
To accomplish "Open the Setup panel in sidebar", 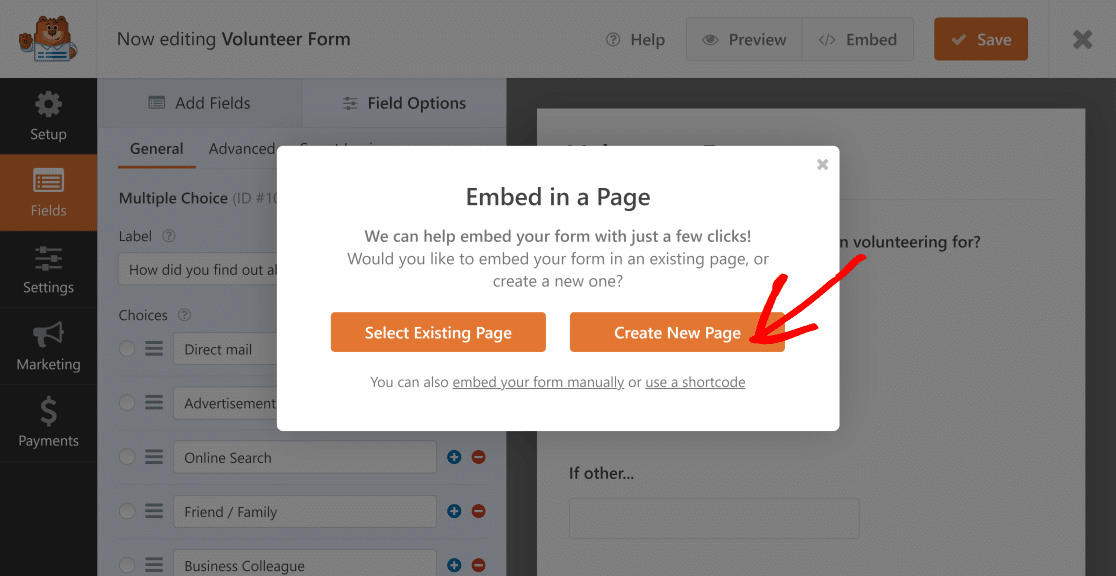I will click(48, 116).
